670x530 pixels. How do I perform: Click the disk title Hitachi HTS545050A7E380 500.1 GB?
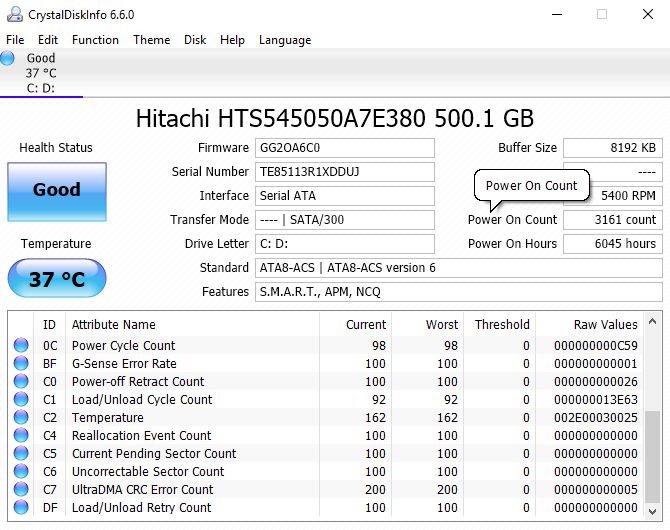[335, 118]
